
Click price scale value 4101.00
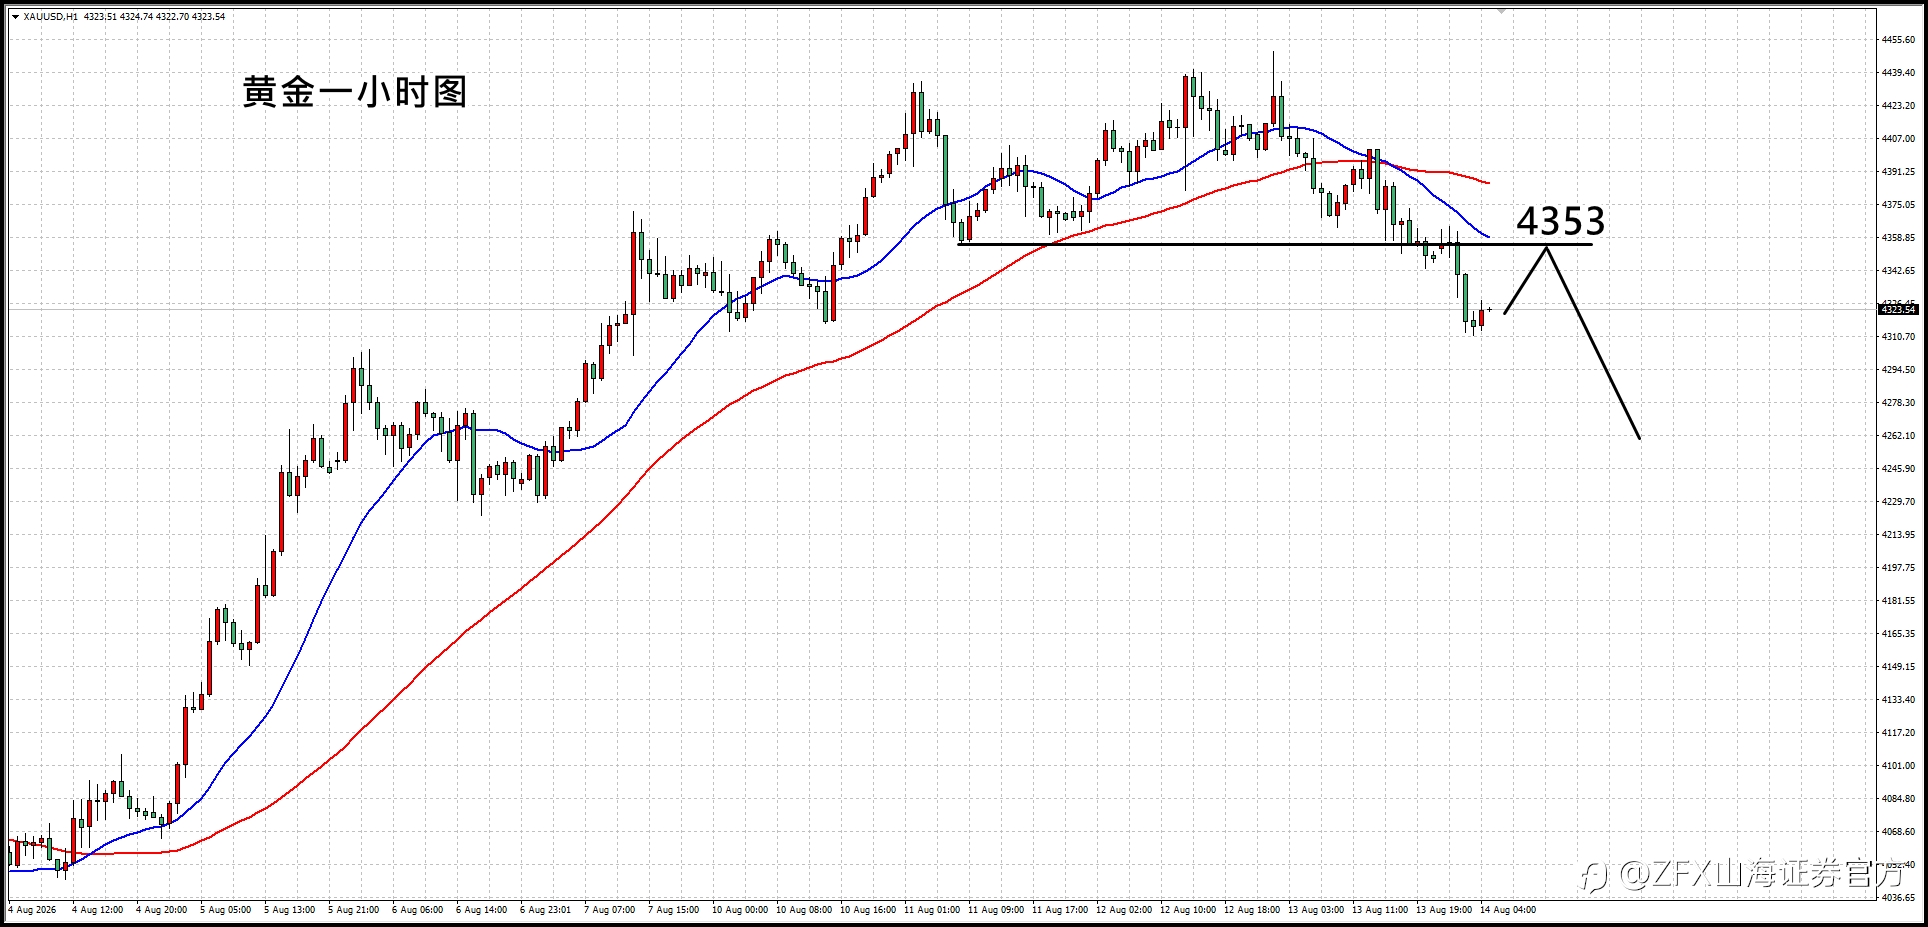(1898, 766)
